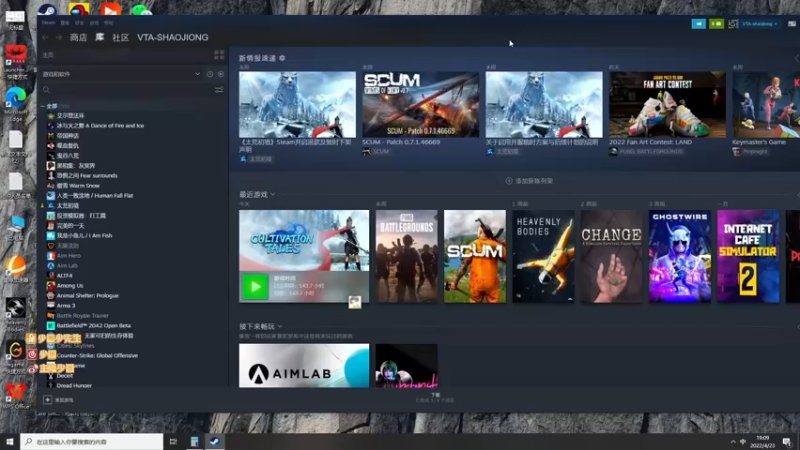Select Battle Royale Trainer
Screen dimensions: 800x450
pyautogui.click(x=83, y=316)
